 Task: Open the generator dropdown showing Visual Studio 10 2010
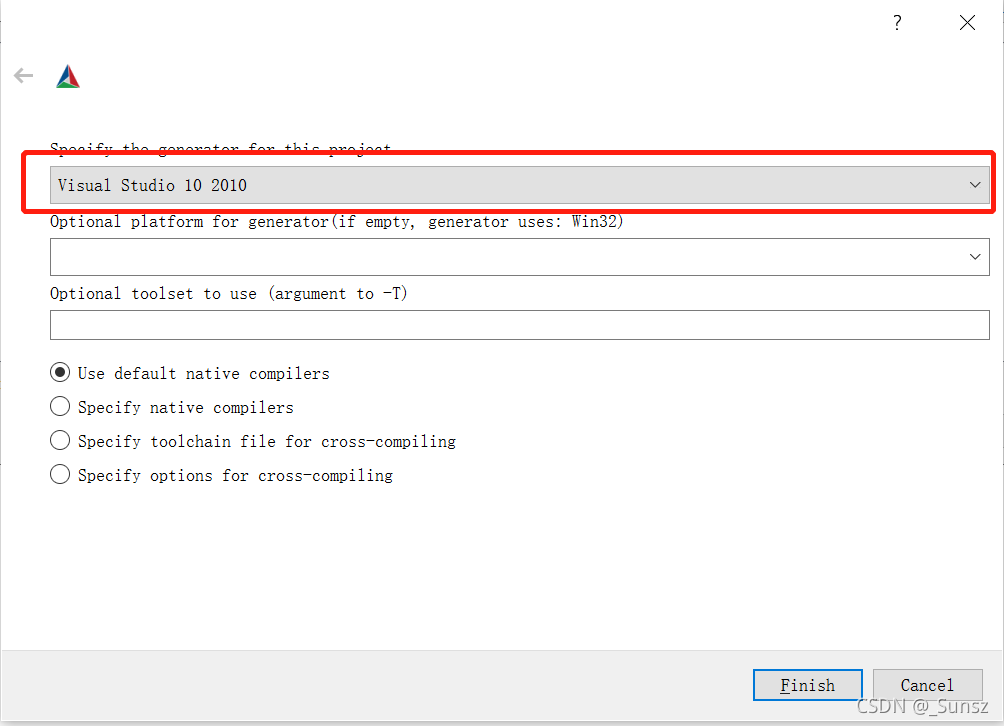point(520,184)
